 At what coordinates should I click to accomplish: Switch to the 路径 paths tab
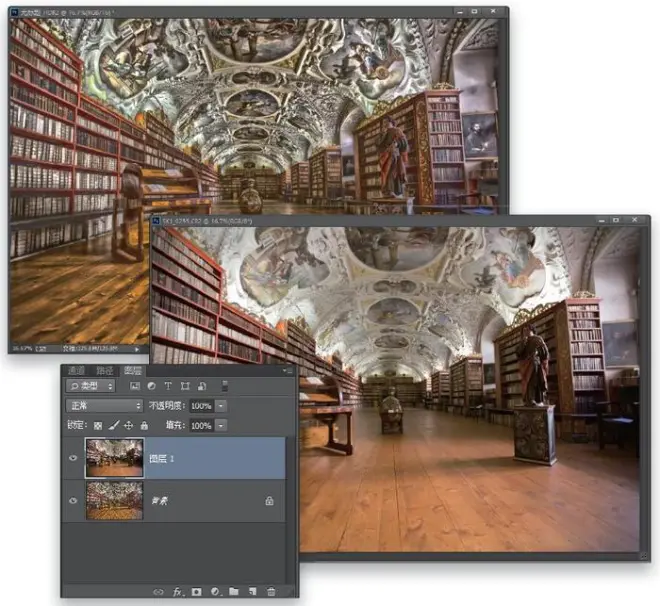coord(104,370)
